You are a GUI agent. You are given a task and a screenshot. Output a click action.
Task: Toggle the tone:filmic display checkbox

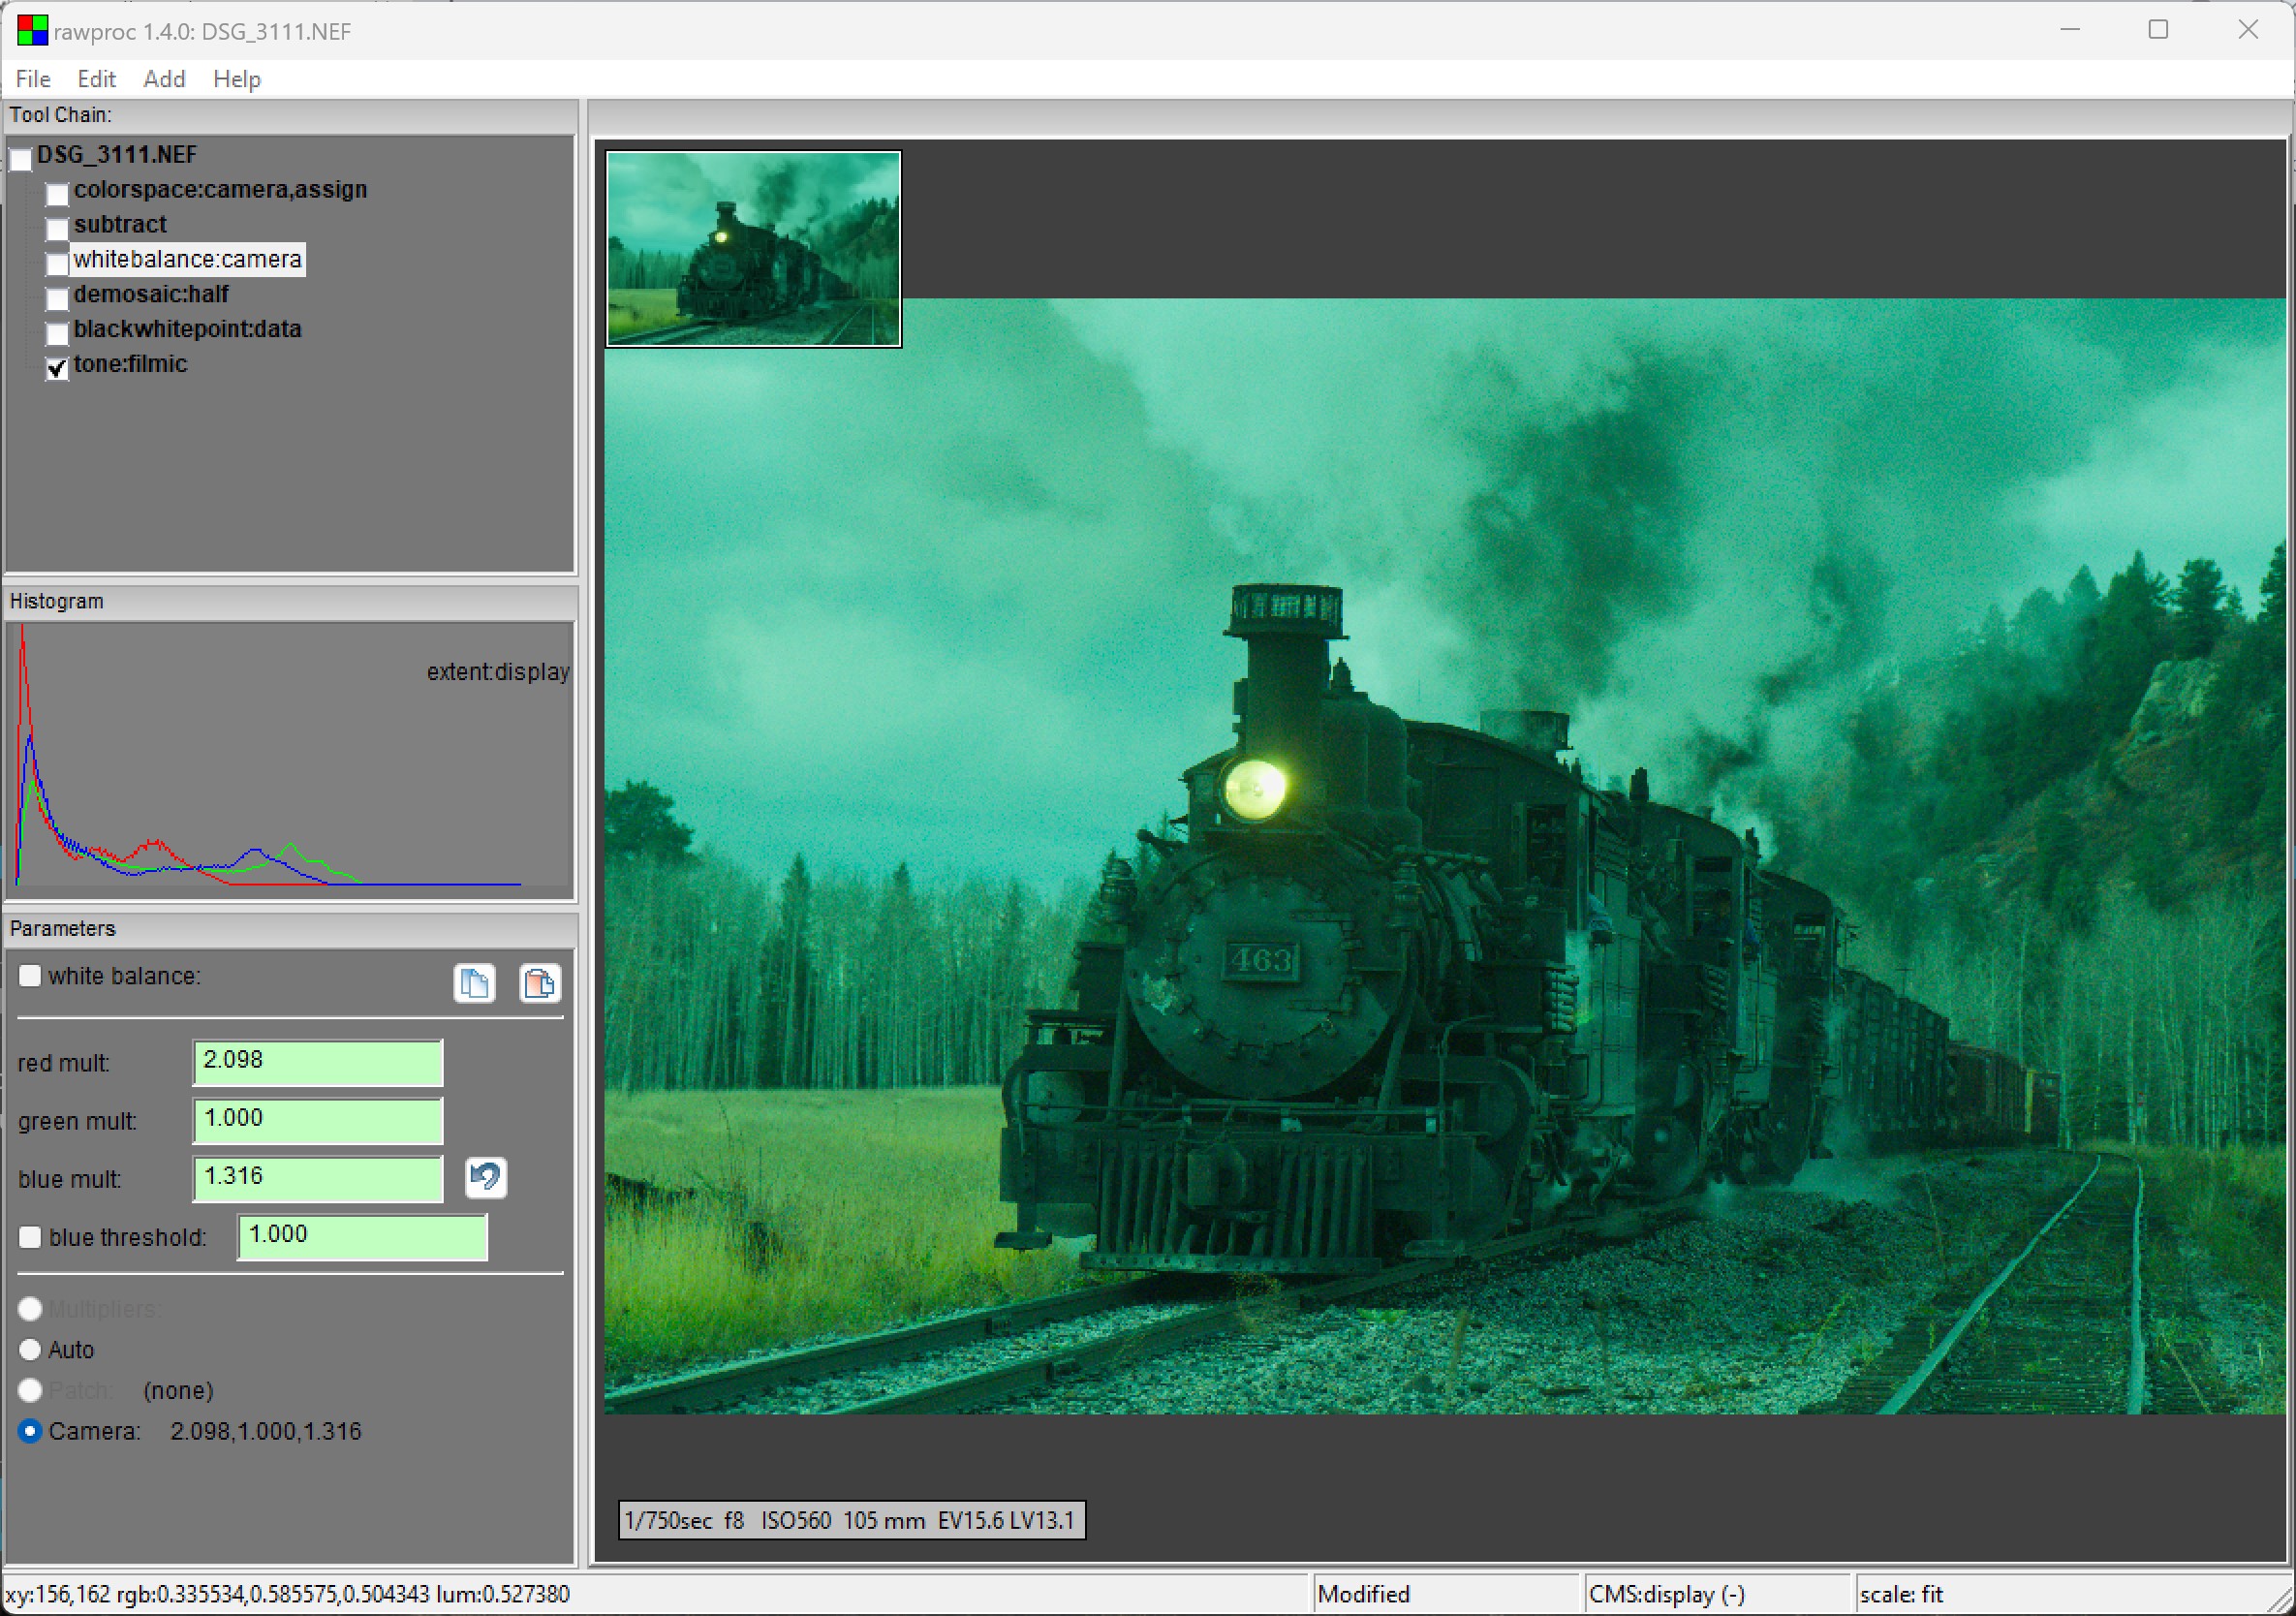pos(57,368)
